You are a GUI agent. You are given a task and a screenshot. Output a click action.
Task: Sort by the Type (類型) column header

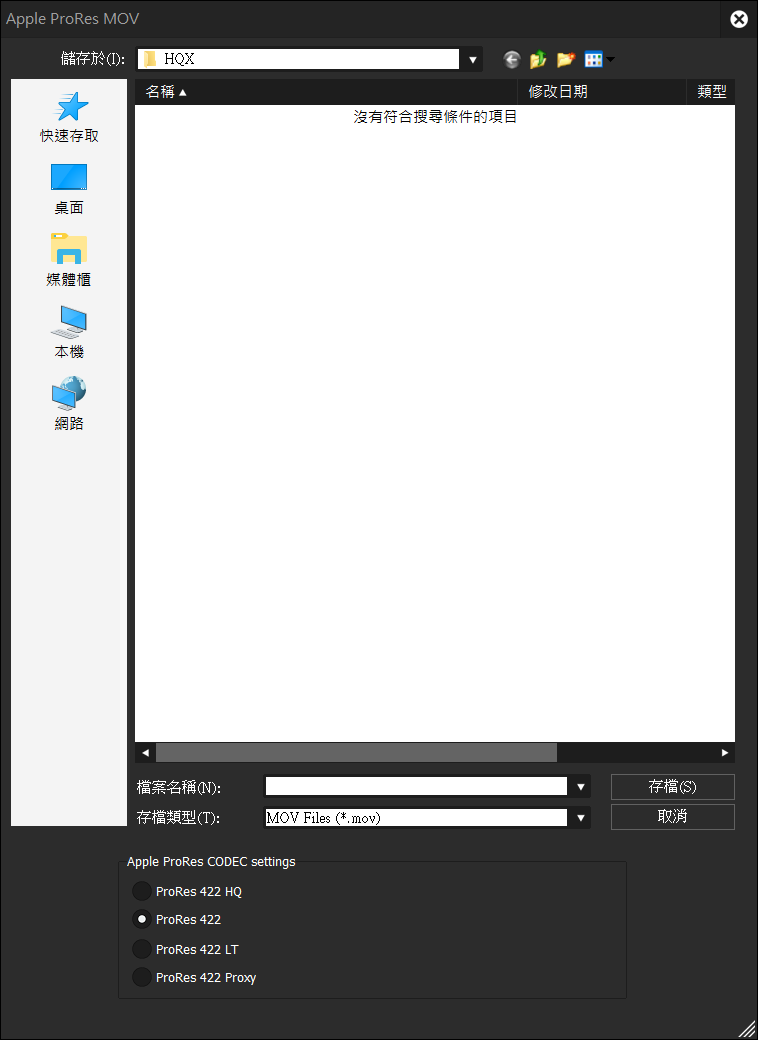(x=711, y=92)
